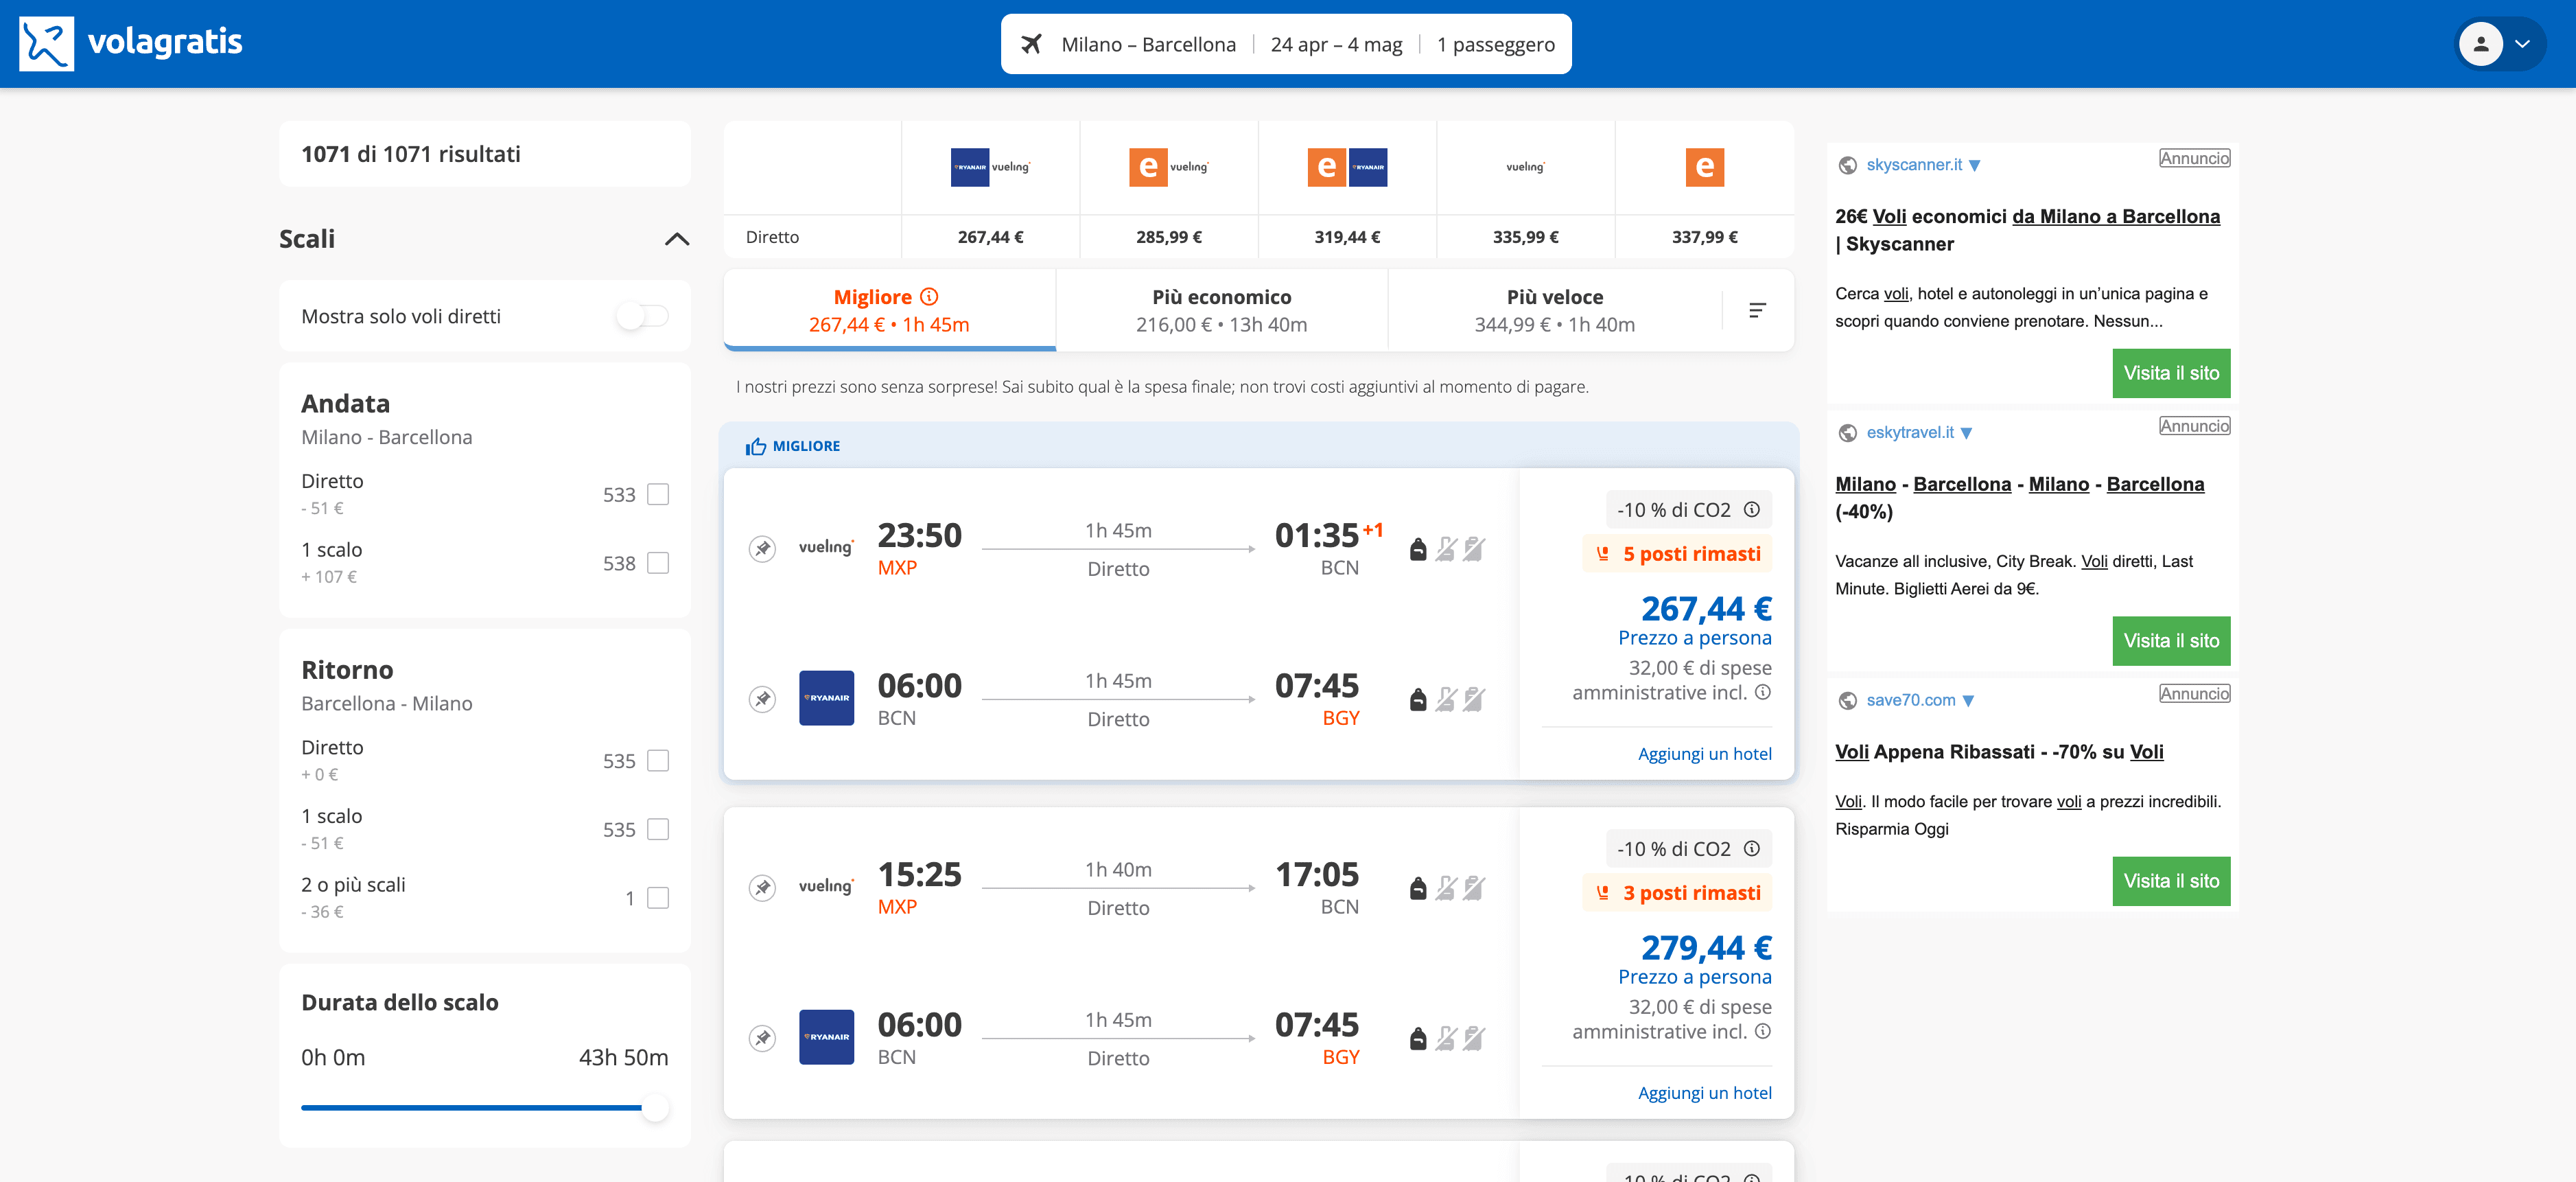
Task: Open the eskytravel.it dropdown arrow
Action: coord(1968,433)
